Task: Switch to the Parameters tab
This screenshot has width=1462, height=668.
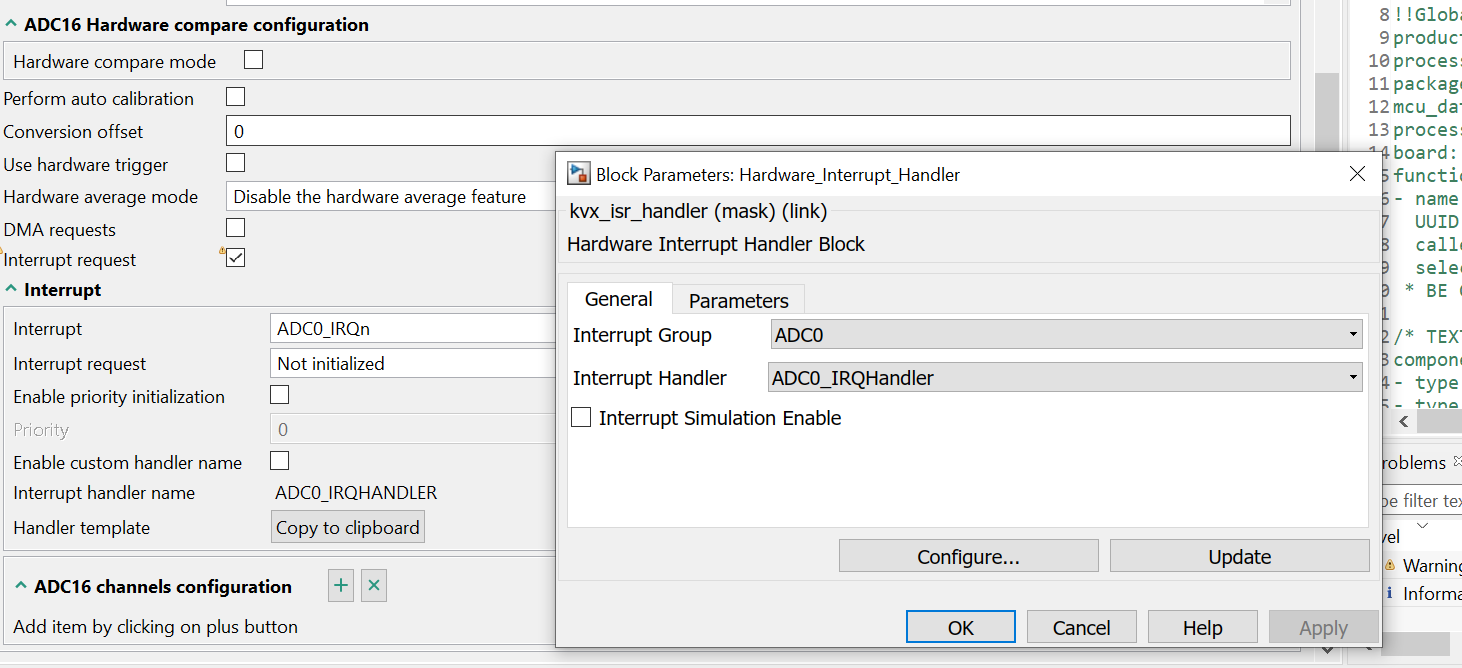Action: tap(738, 300)
